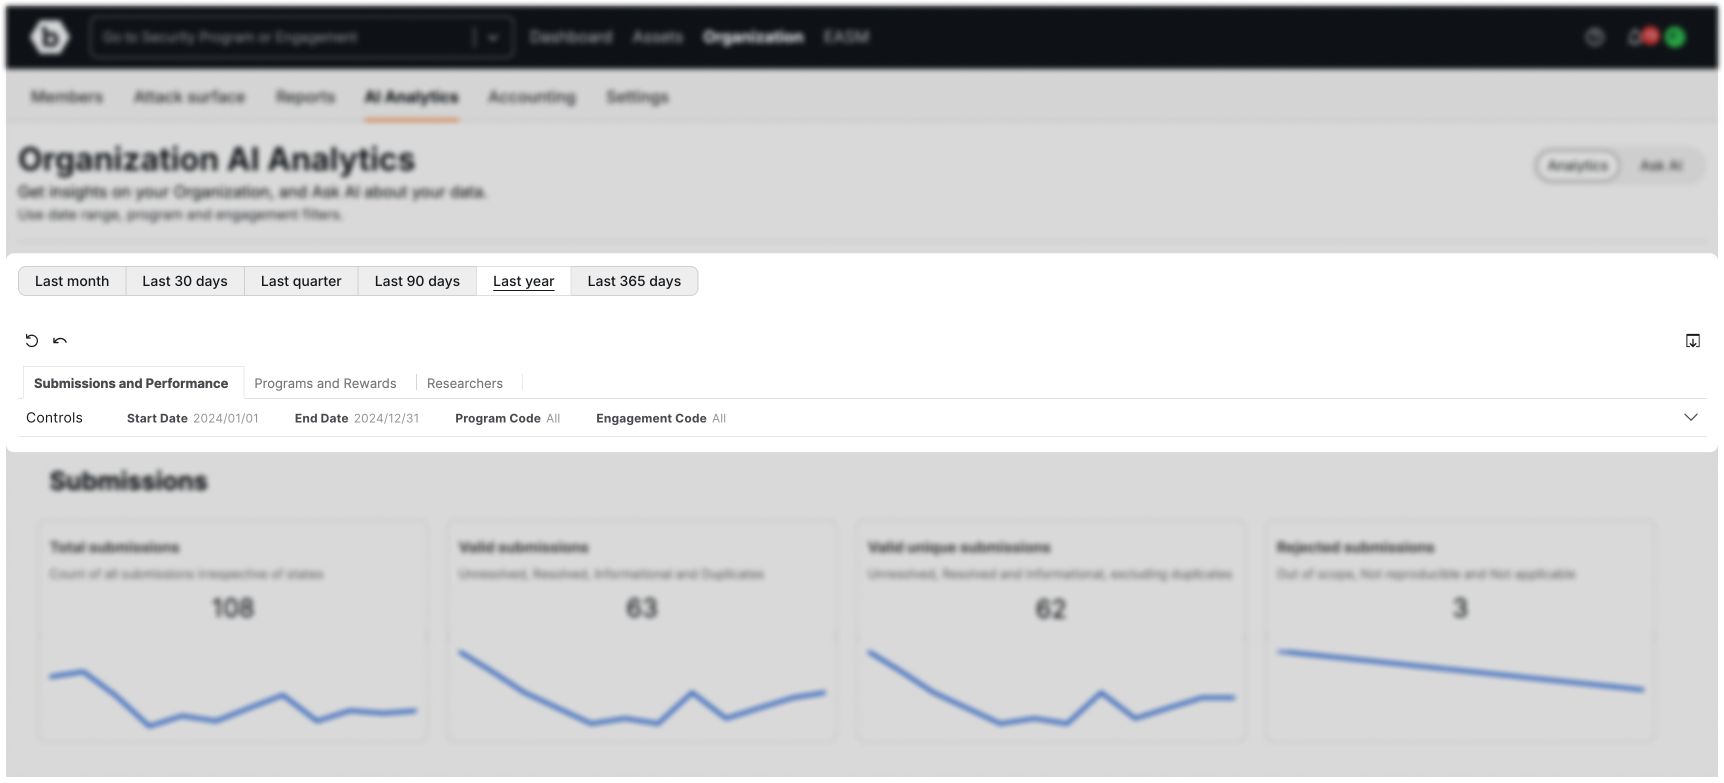The width and height of the screenshot is (1724, 783).
Task: Switch to the Researchers tab
Action: 465,383
